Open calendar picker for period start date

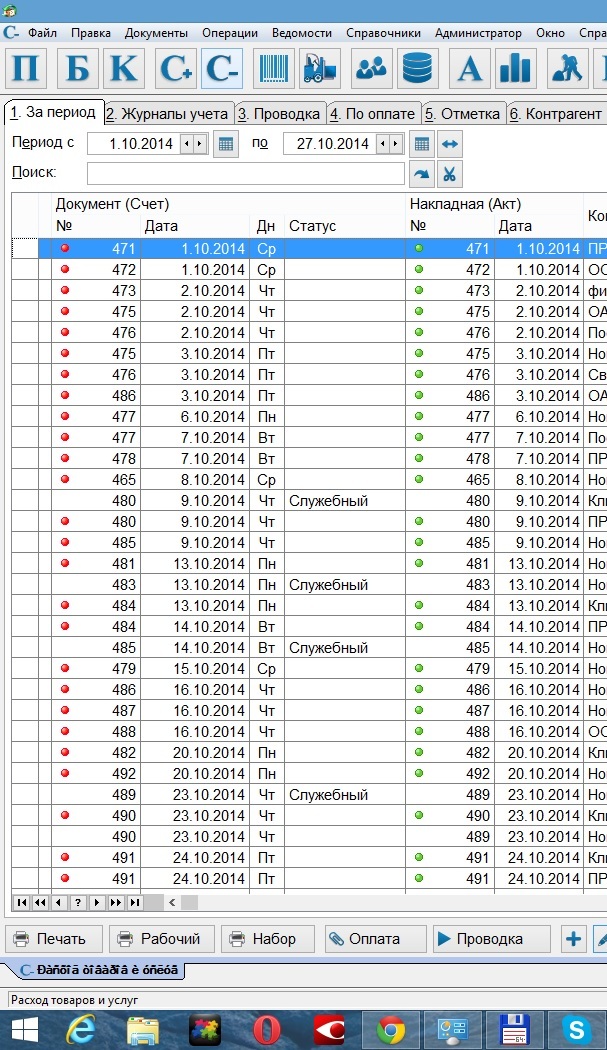pos(226,144)
